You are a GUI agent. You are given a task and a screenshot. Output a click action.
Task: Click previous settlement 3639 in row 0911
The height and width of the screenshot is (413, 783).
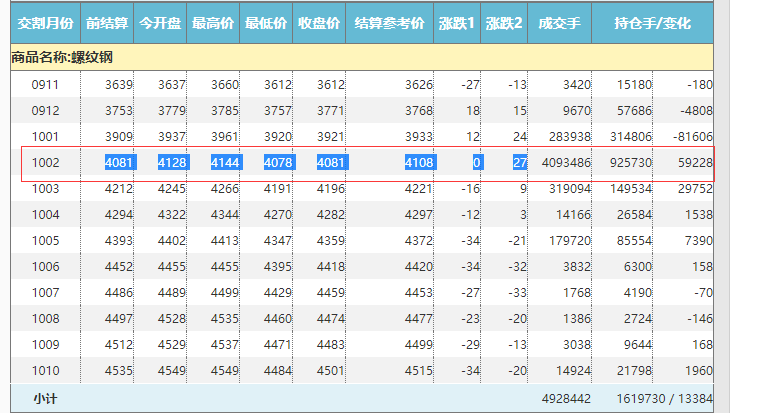[119, 85]
